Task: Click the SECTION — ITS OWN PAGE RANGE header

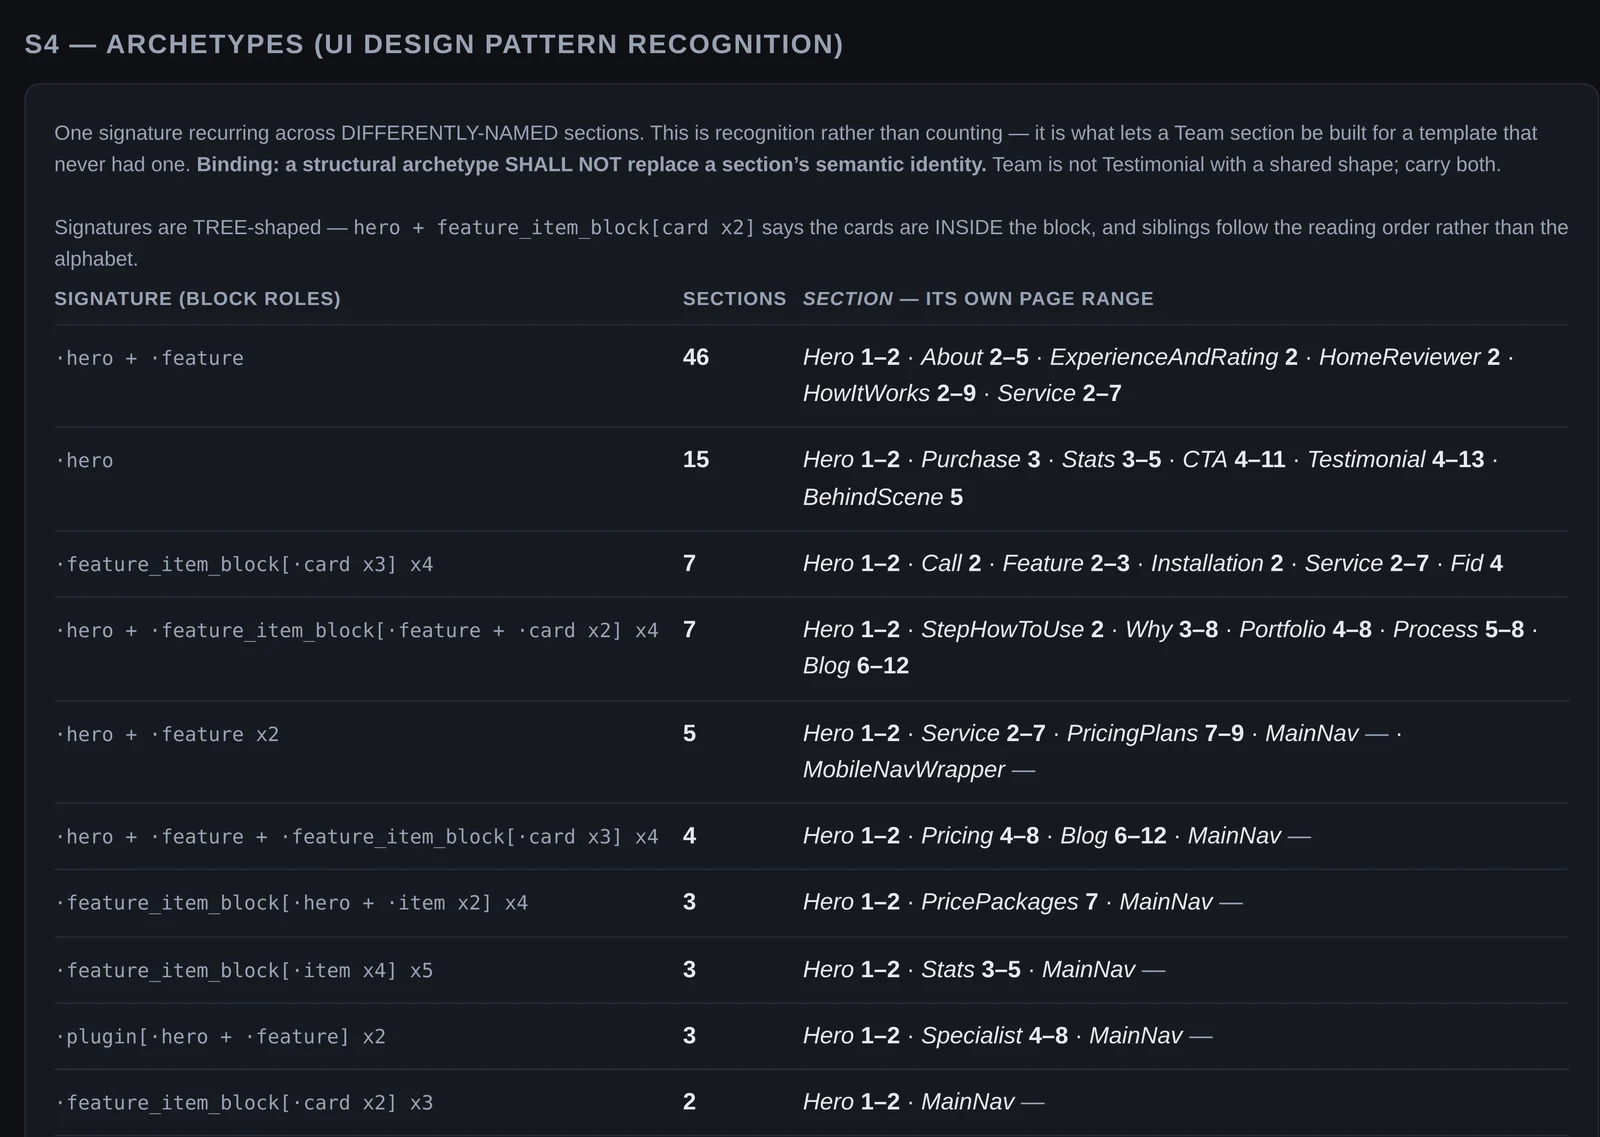Action: click(x=978, y=298)
